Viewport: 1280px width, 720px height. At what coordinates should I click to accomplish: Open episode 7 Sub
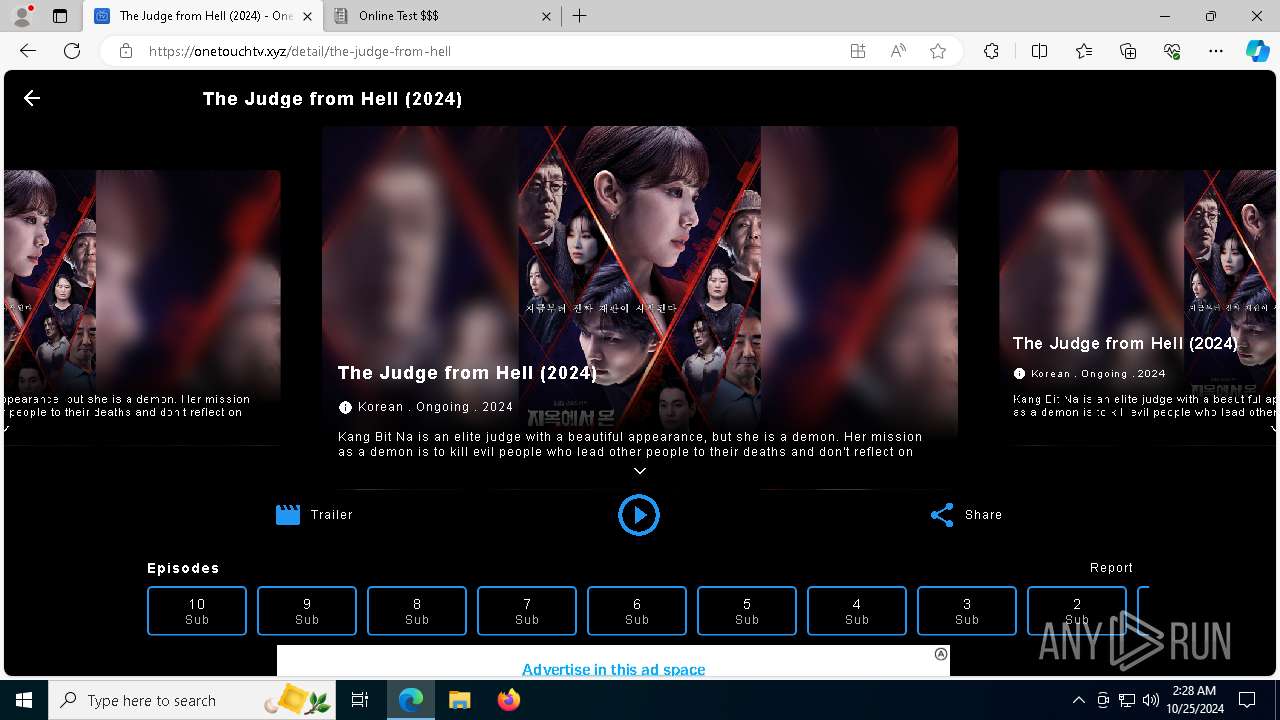click(x=527, y=611)
